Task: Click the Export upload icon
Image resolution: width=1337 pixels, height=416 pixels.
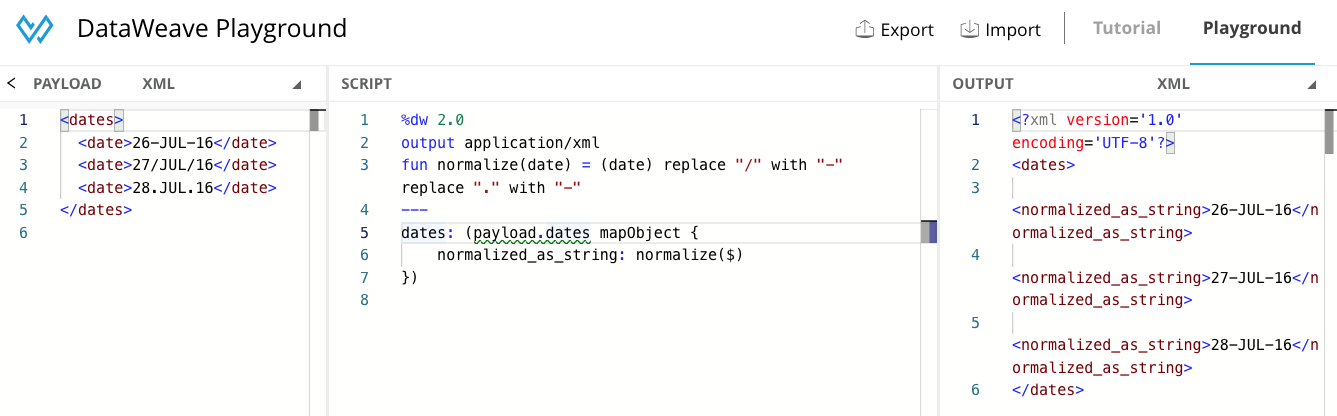Action: point(865,29)
